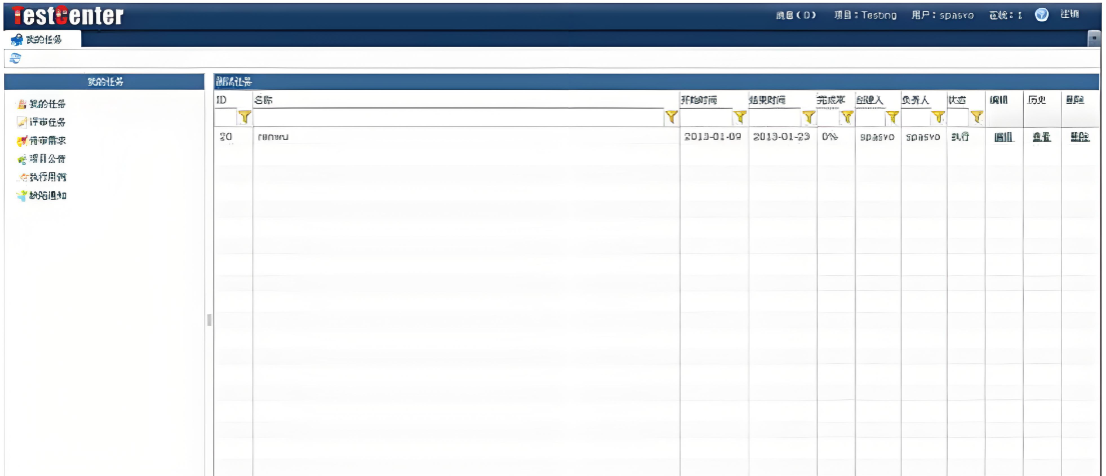Collapse the left panel using the splitter handle

point(209,320)
